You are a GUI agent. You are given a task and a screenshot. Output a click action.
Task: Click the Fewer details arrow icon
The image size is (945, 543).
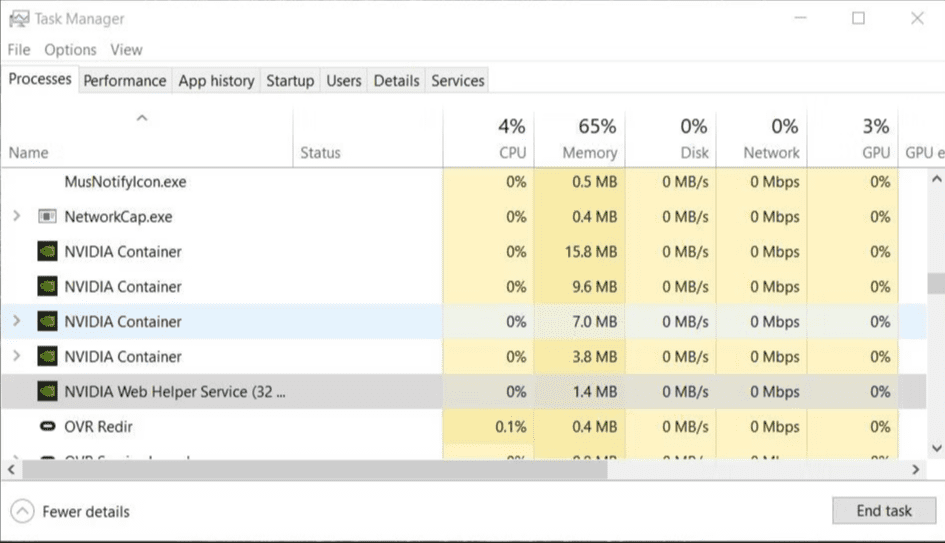click(x=22, y=511)
